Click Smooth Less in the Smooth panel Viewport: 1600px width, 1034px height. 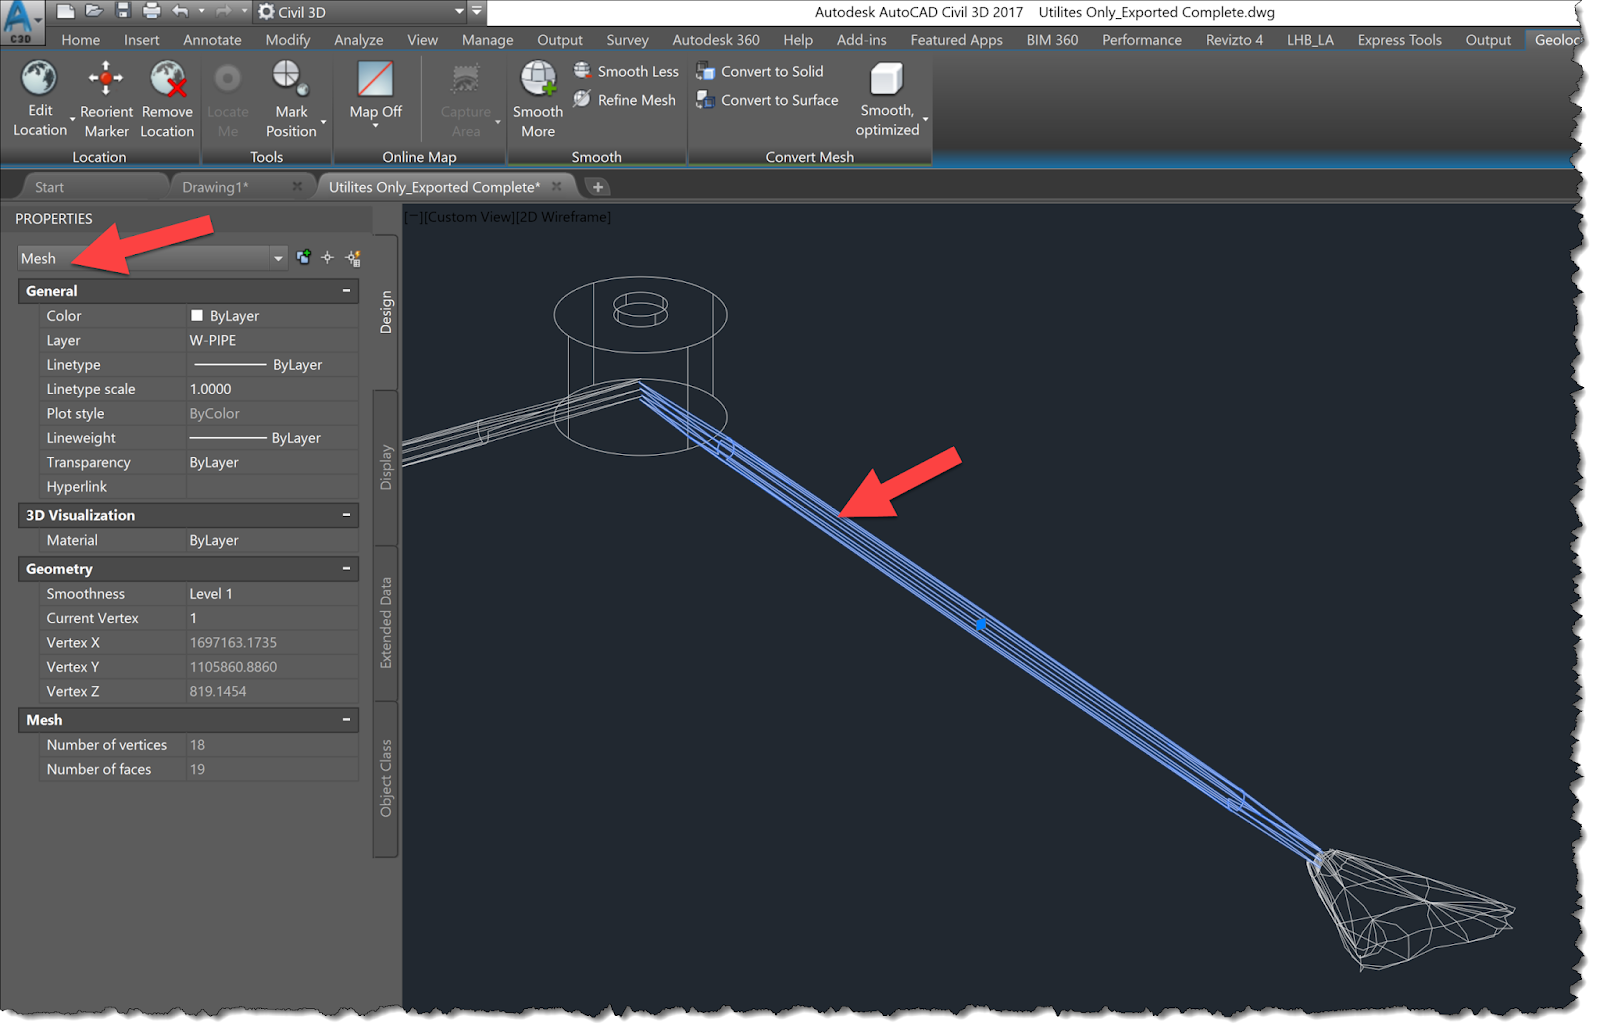626,71
